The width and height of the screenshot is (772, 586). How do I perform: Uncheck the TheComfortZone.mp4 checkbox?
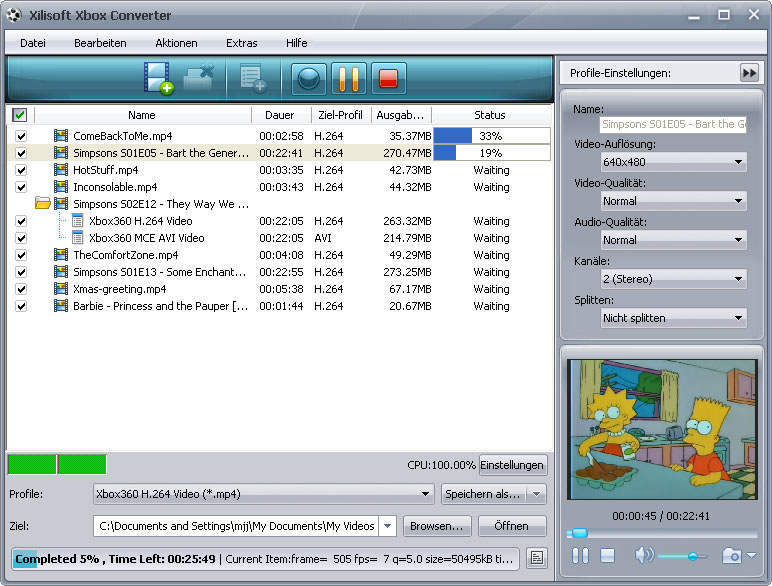[21, 255]
